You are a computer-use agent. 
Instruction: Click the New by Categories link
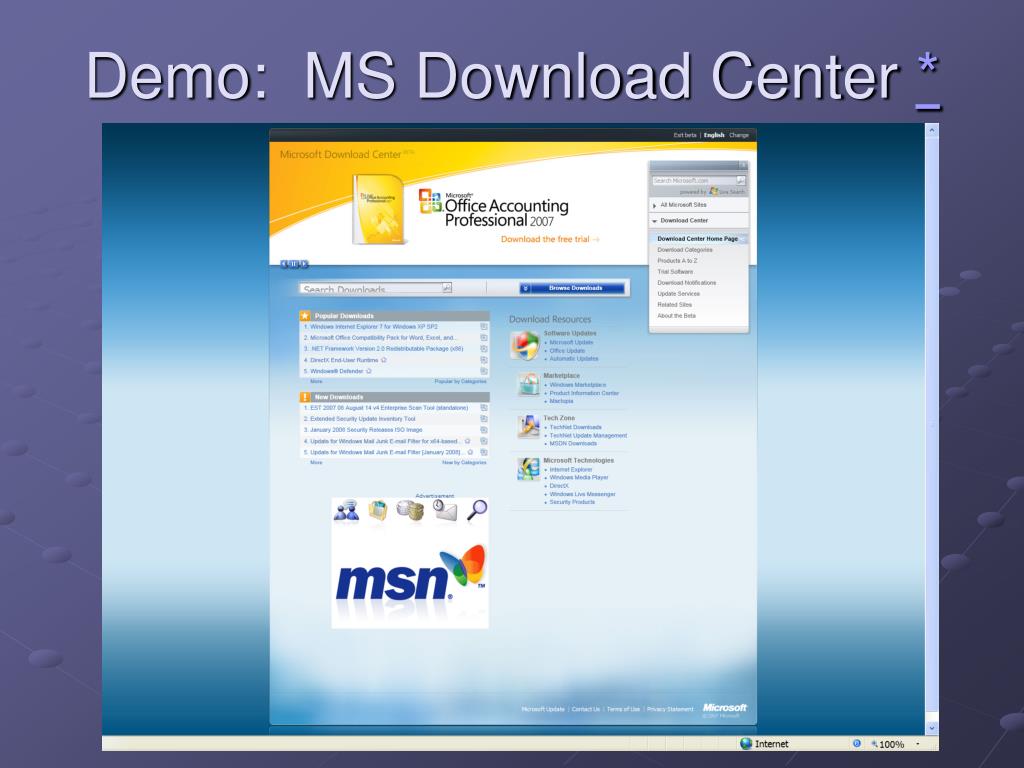[x=464, y=462]
